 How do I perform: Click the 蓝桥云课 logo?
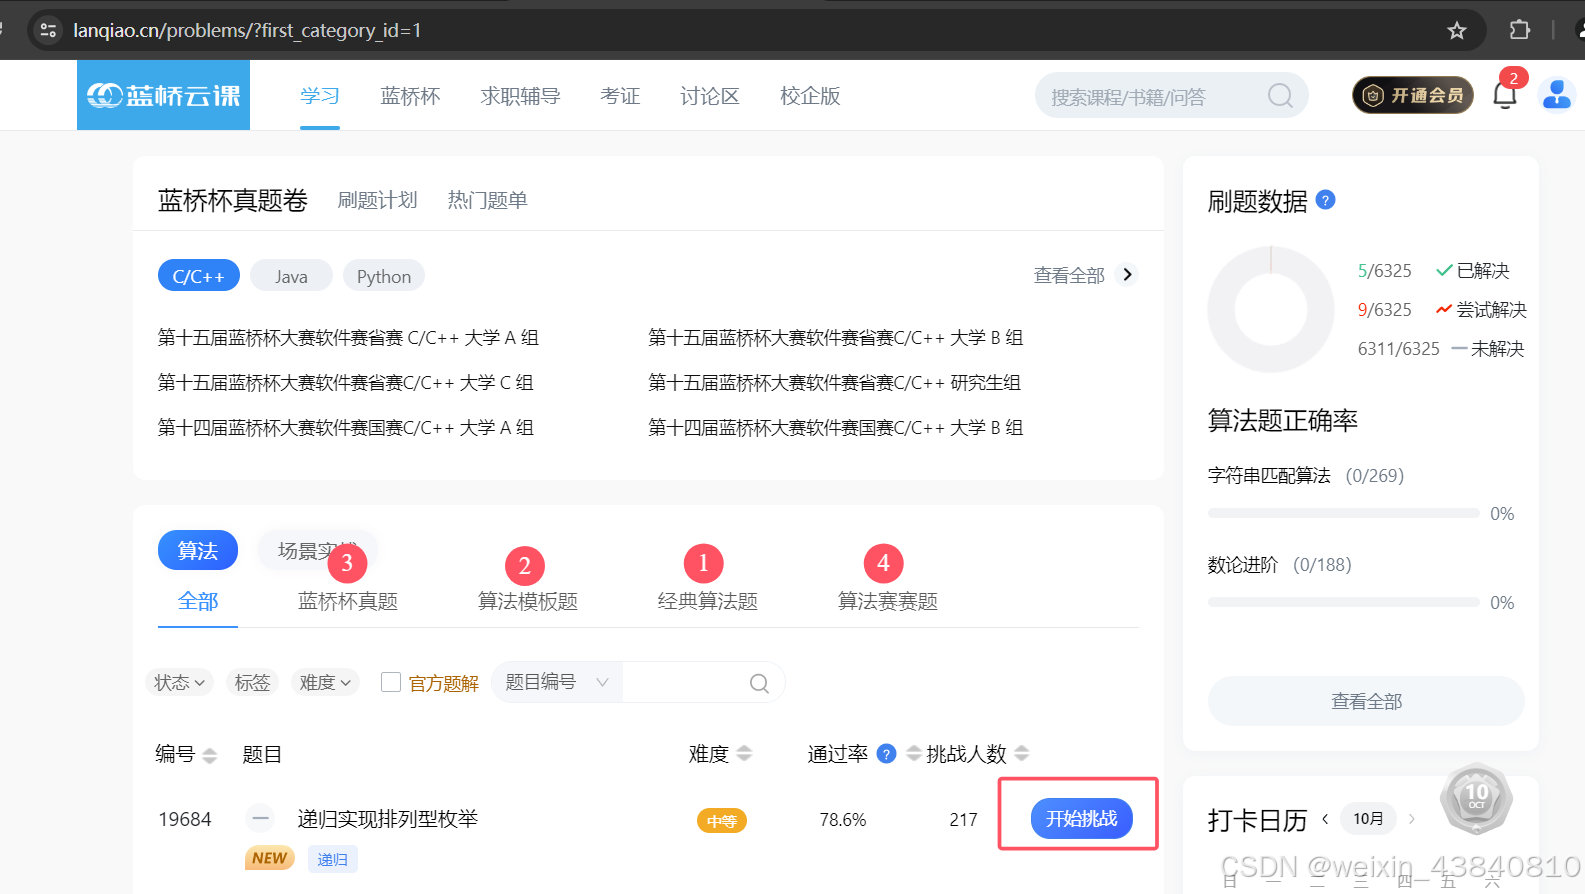(163, 95)
